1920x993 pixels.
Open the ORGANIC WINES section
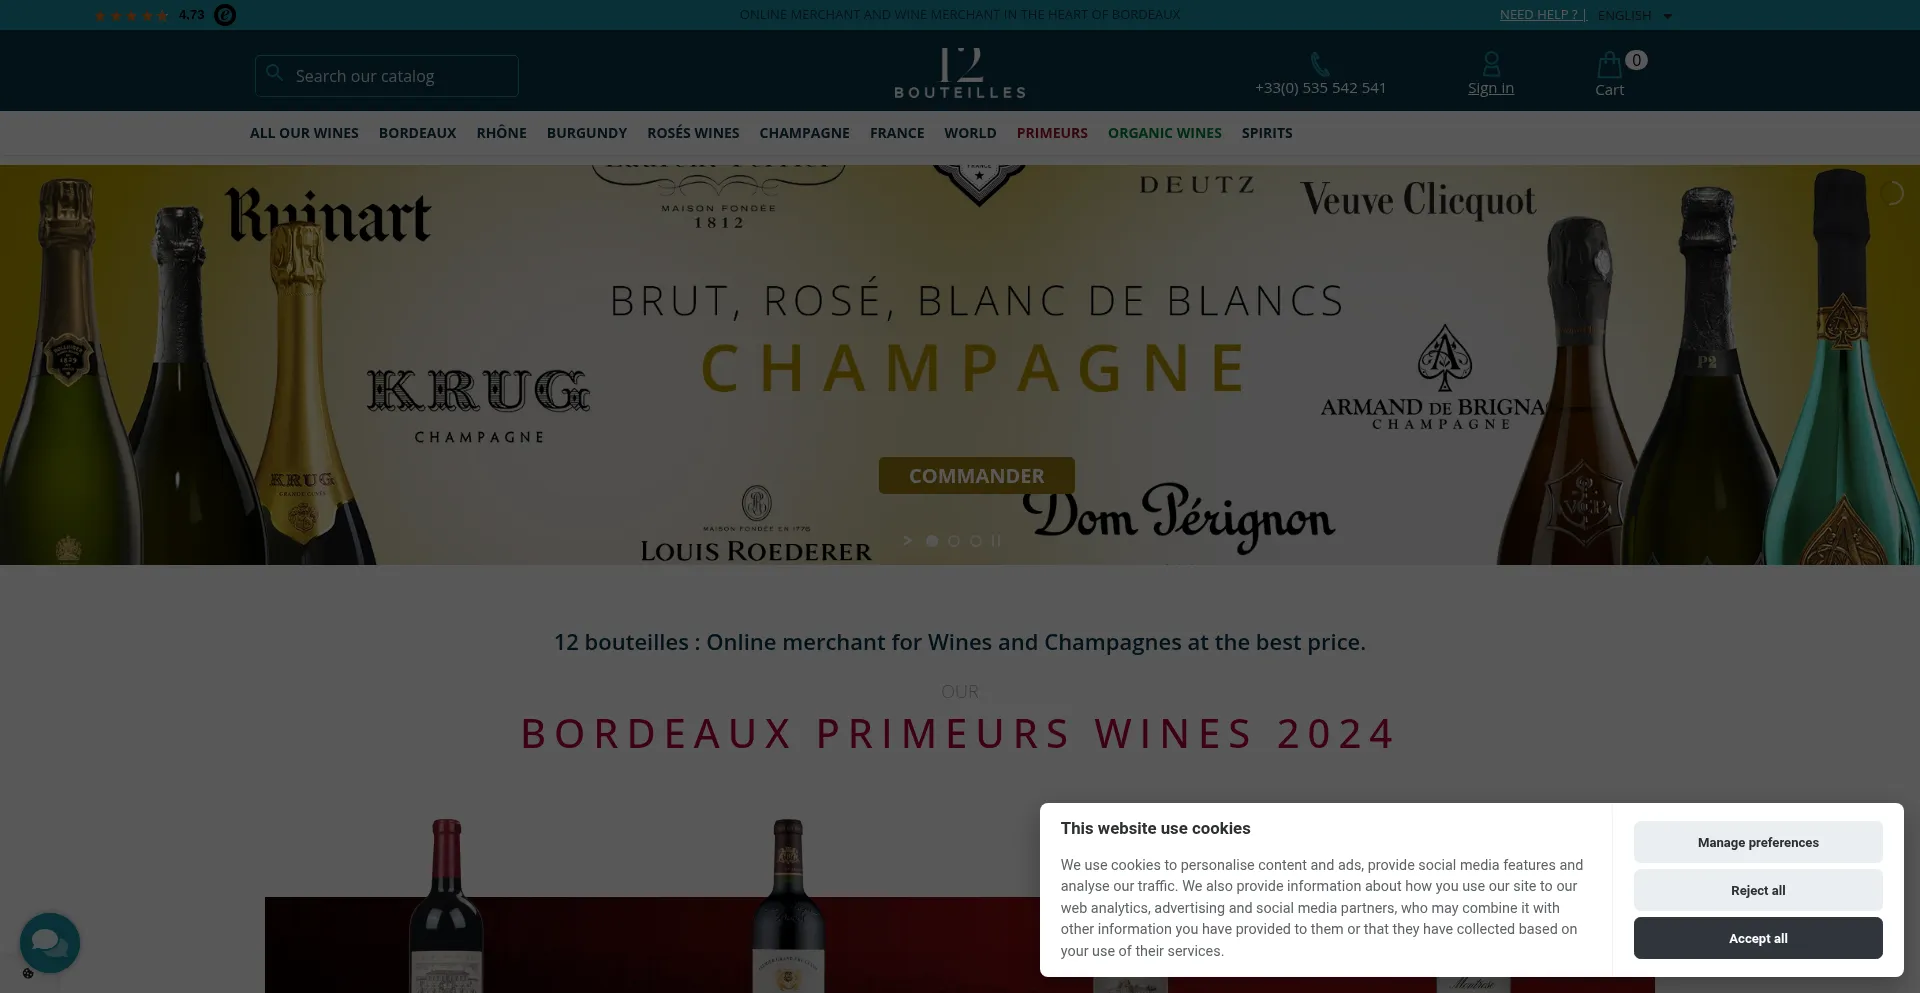point(1165,133)
